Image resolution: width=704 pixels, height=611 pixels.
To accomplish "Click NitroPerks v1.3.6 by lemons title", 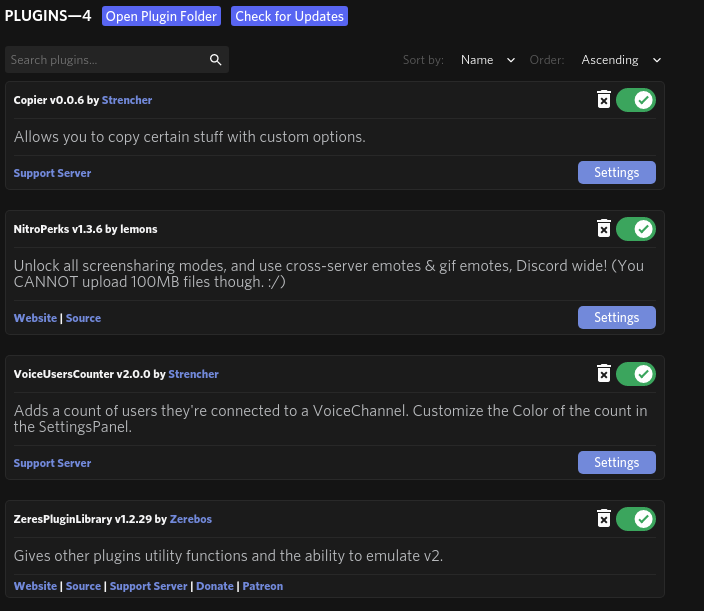I will tap(85, 229).
